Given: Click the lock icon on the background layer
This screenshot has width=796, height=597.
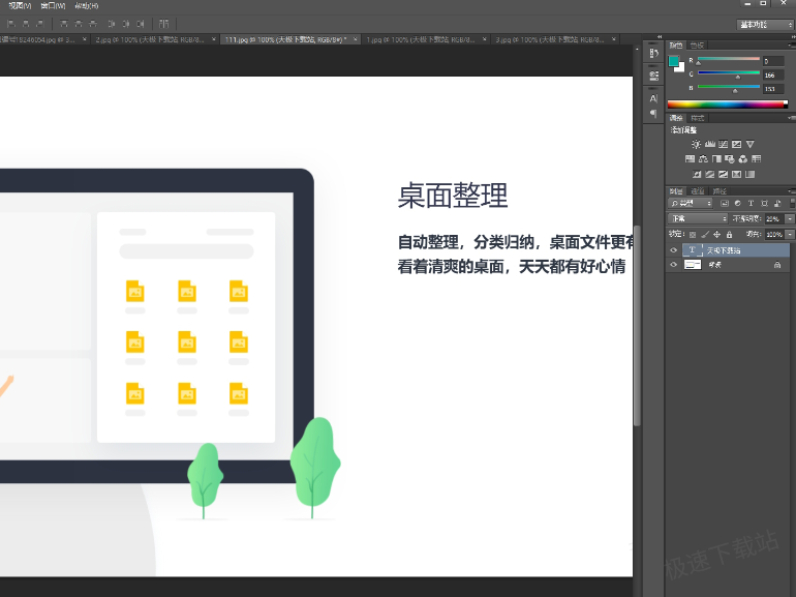Looking at the screenshot, I should 777,264.
